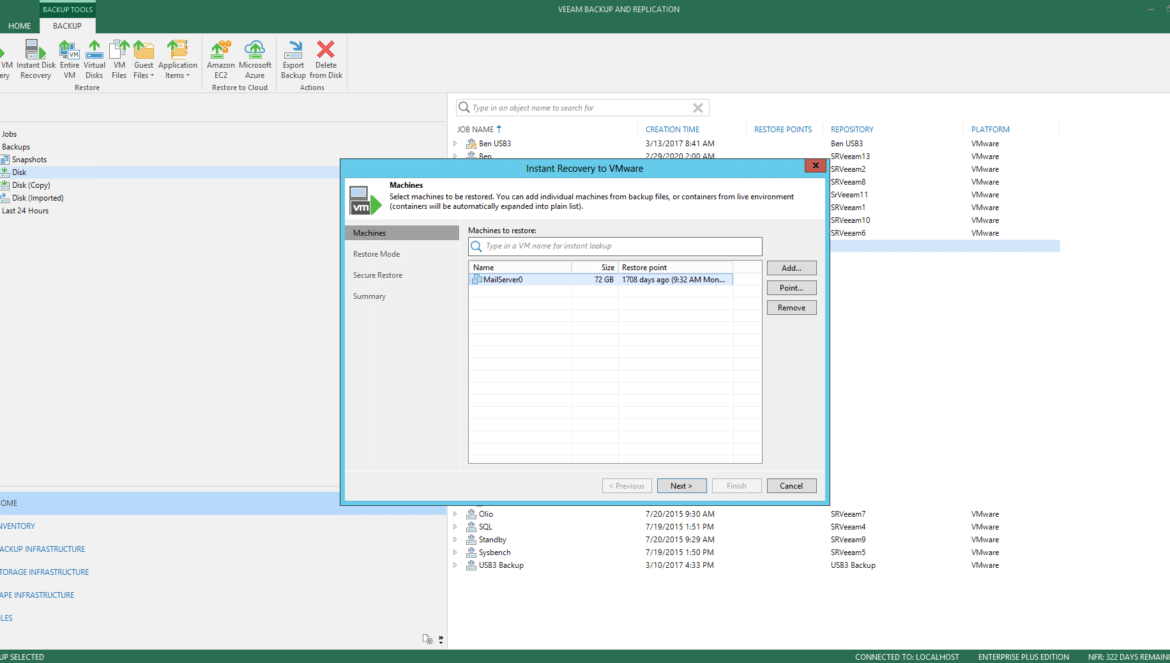Click the Add... button in the wizard
The width and height of the screenshot is (1170, 663).
[x=792, y=268]
